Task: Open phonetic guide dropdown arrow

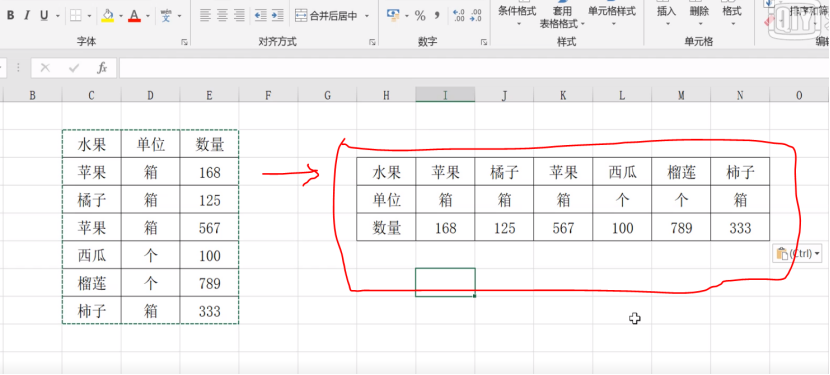Action: (179, 16)
